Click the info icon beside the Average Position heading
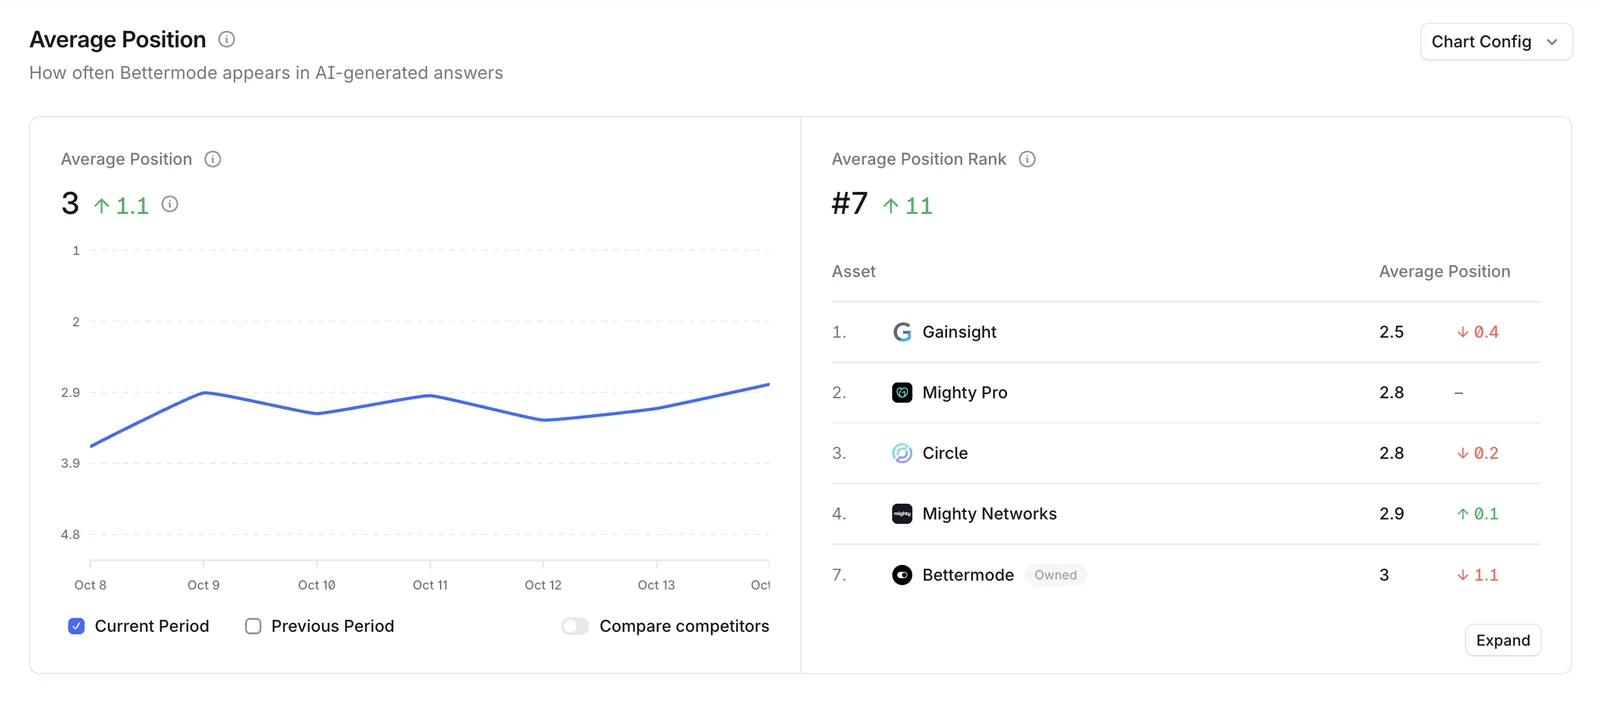 tap(227, 39)
